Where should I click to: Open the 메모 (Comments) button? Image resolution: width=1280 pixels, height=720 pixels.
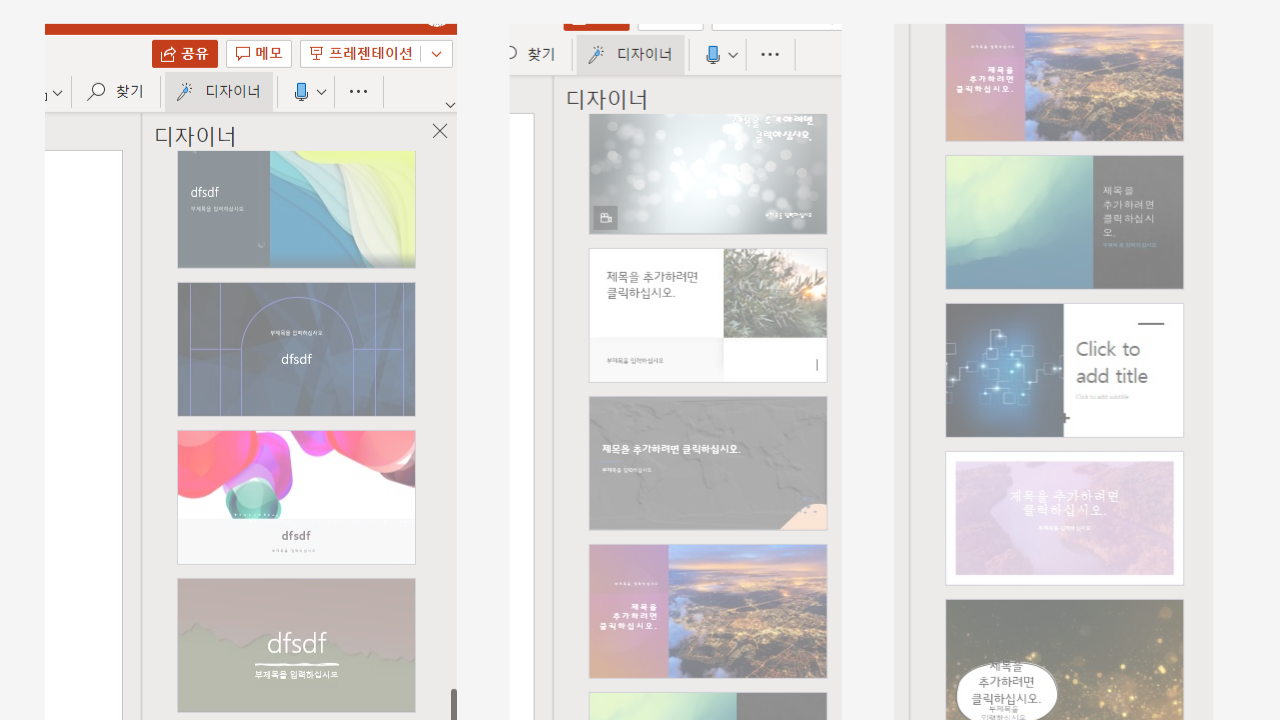point(259,54)
